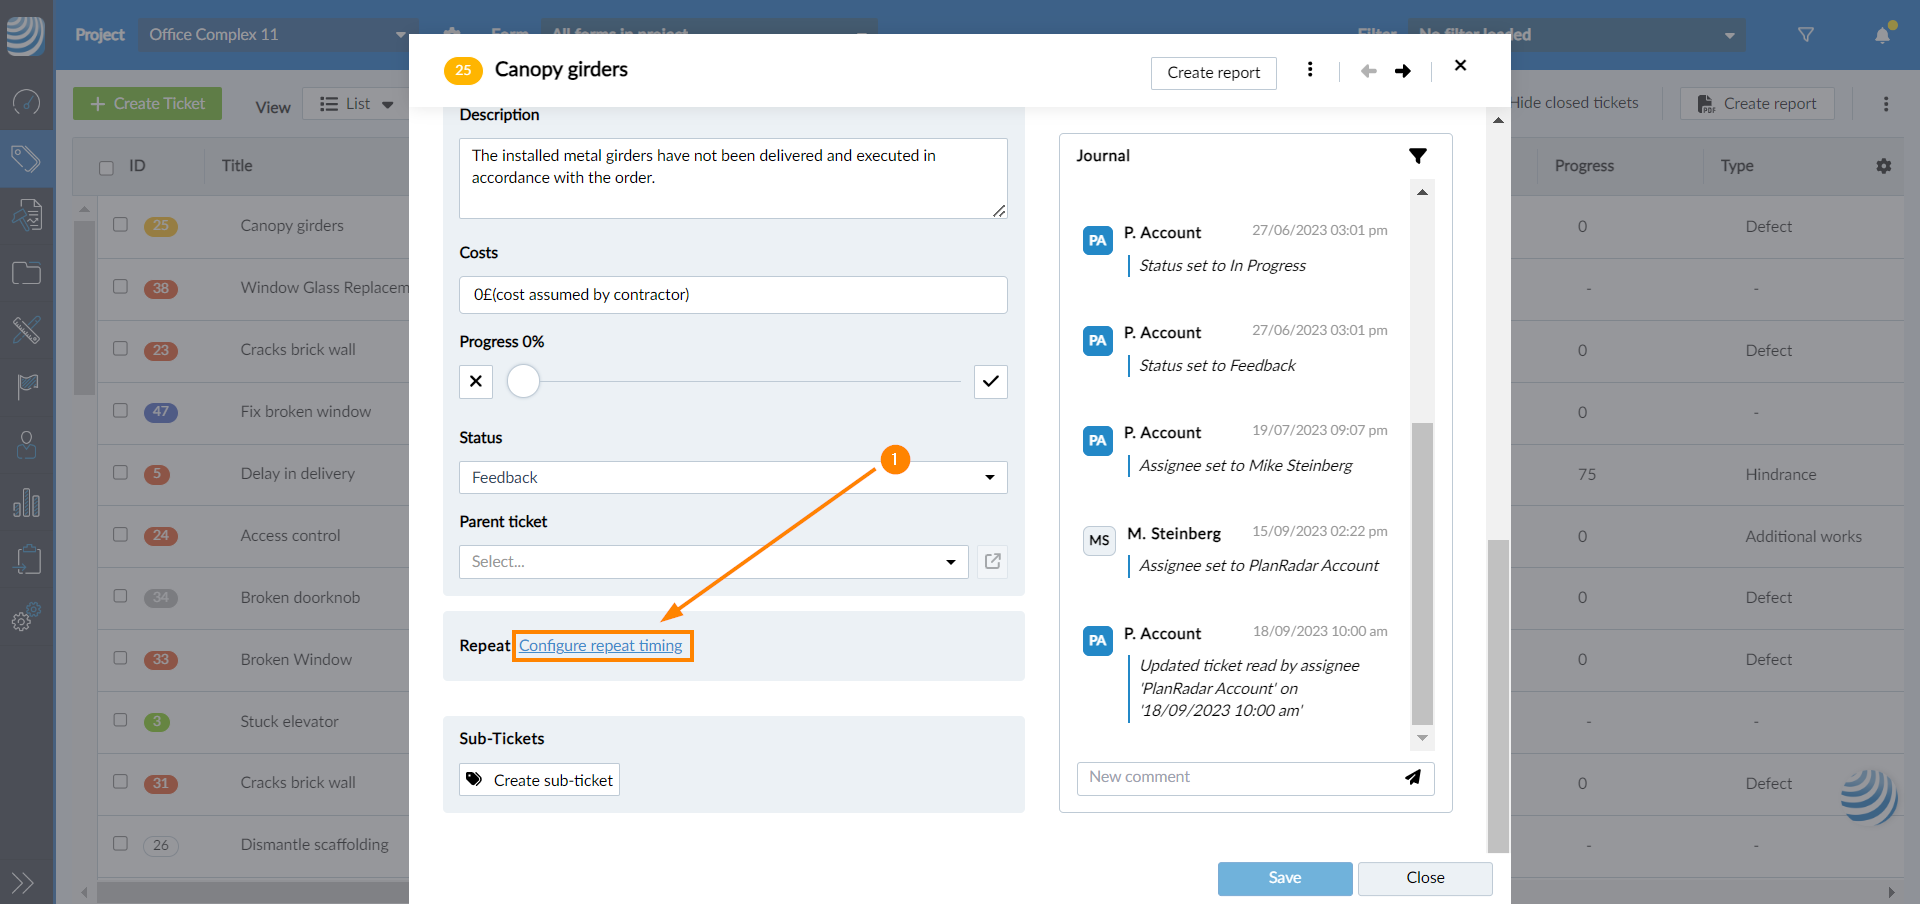Click the progress slider handle
This screenshot has height=904, width=1920.
[523, 382]
